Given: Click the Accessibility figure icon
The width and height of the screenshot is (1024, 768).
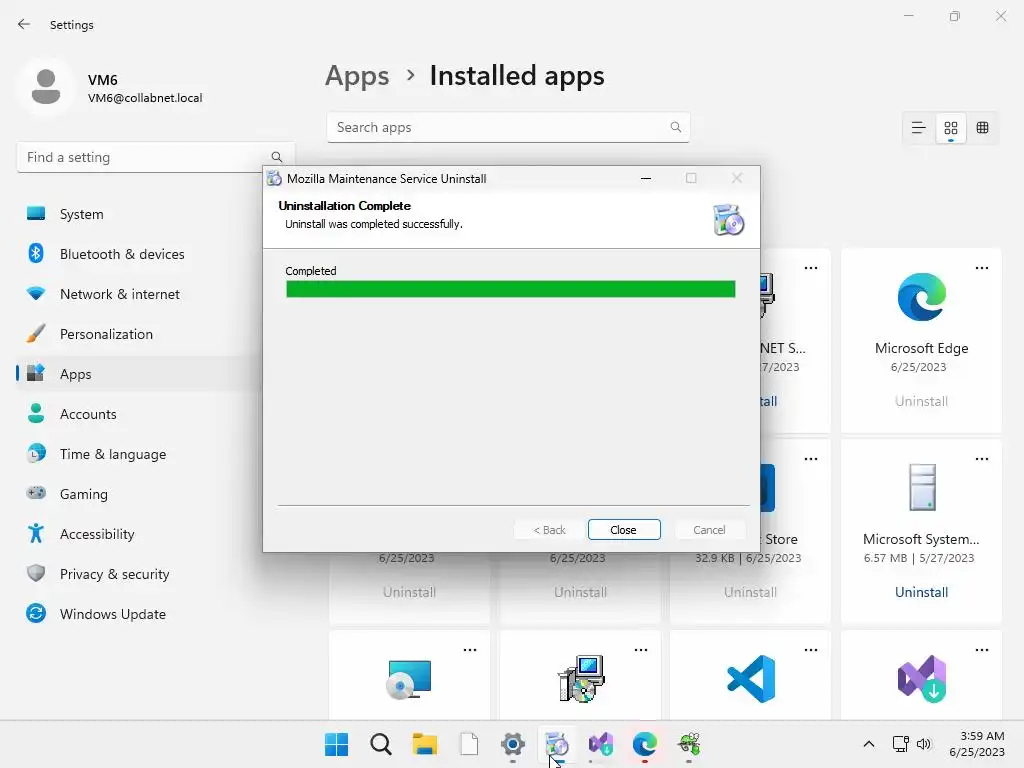Looking at the screenshot, I should pos(36,534).
